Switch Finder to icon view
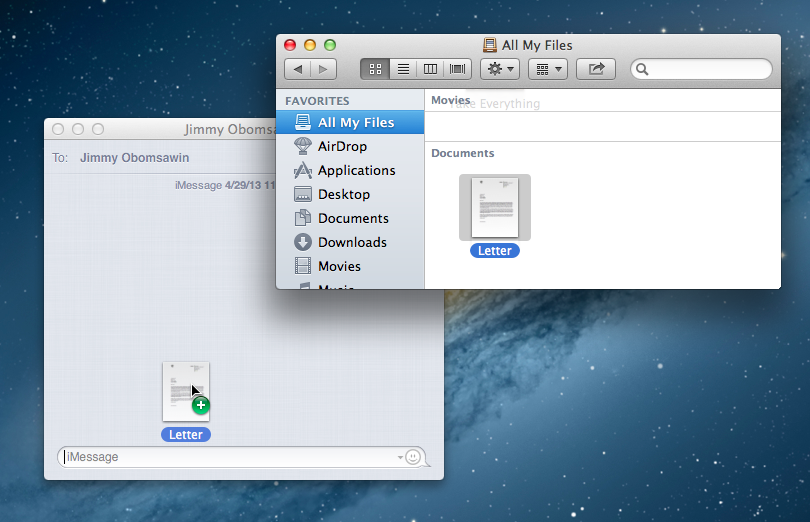Image resolution: width=810 pixels, height=522 pixels. [x=375, y=69]
